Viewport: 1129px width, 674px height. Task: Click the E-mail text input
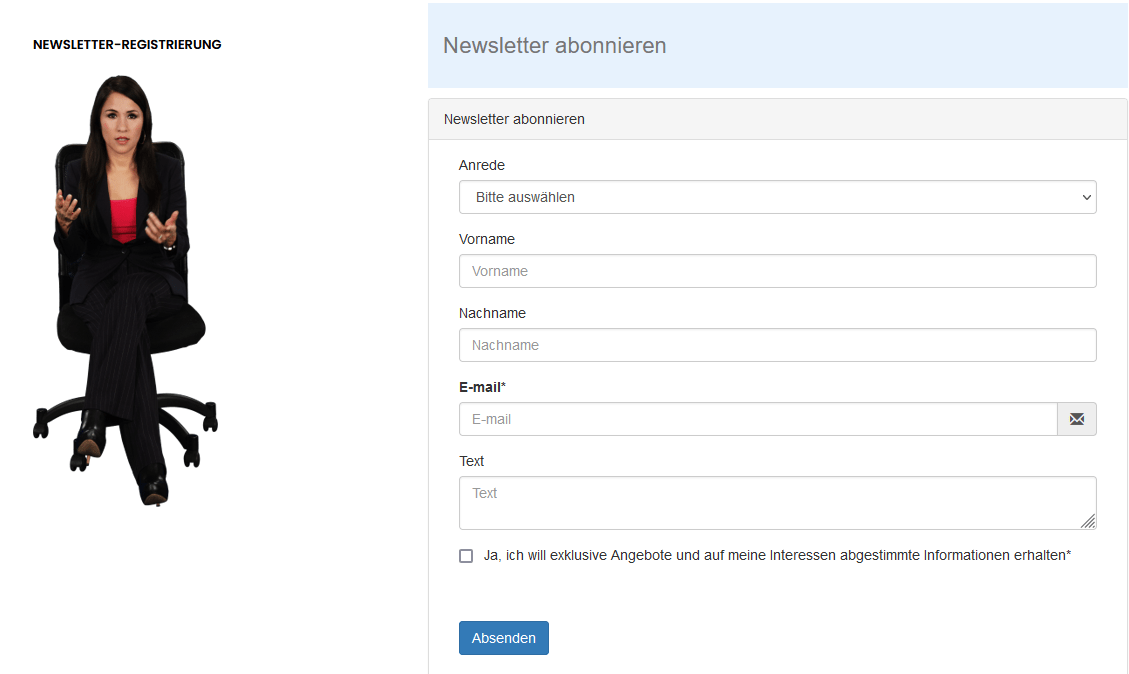[x=757, y=419]
